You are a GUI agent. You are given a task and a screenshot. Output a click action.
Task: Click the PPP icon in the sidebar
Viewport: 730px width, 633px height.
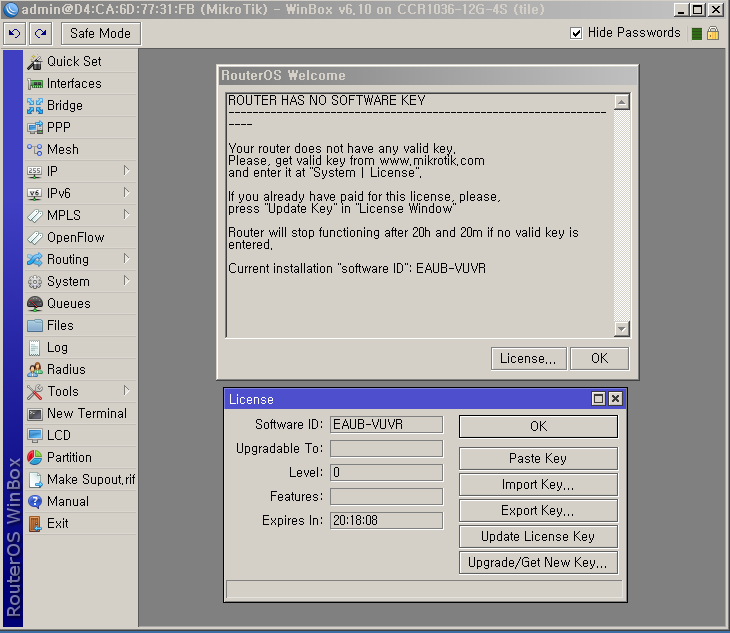34,128
